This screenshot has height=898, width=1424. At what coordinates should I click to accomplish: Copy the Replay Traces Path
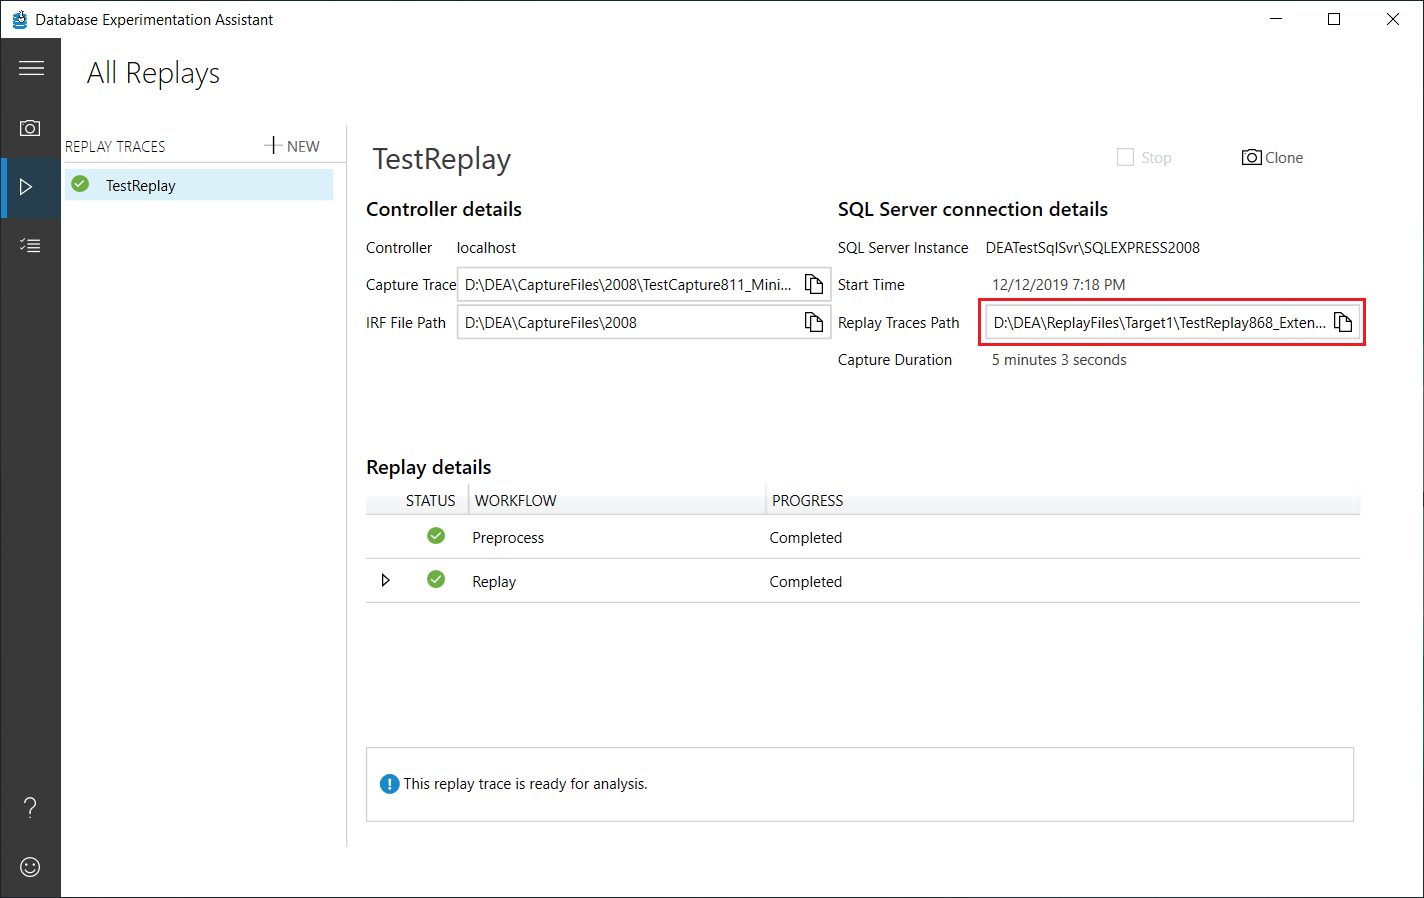coord(1343,322)
